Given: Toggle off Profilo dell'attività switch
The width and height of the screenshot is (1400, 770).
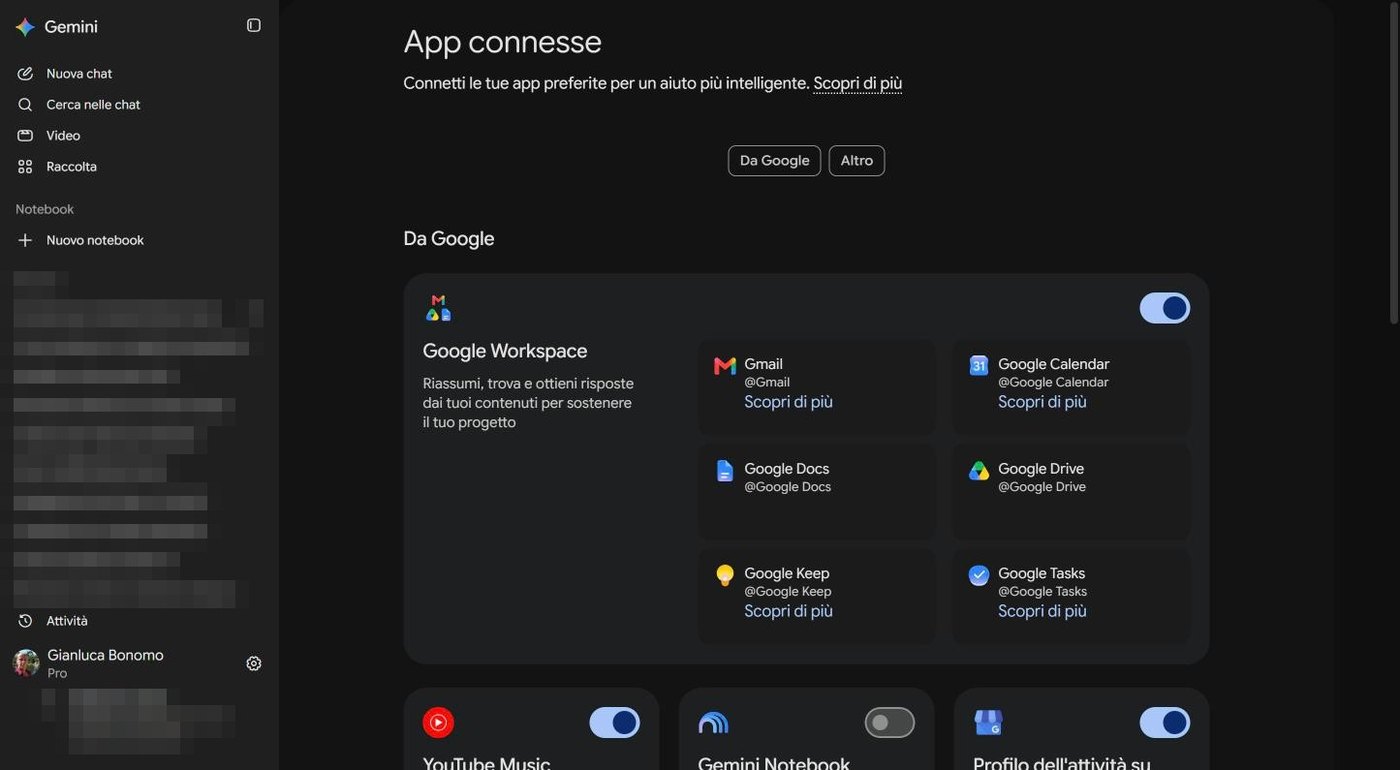Looking at the screenshot, I should tap(1165, 723).
